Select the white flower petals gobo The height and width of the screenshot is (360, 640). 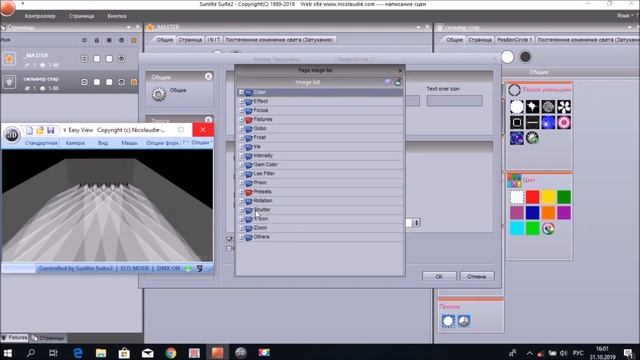pos(564,107)
